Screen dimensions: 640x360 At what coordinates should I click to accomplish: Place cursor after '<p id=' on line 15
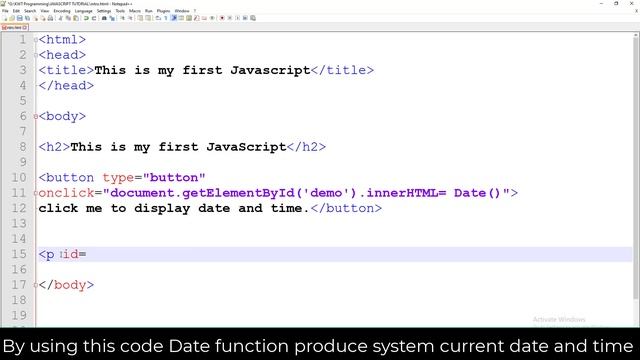coord(87,254)
